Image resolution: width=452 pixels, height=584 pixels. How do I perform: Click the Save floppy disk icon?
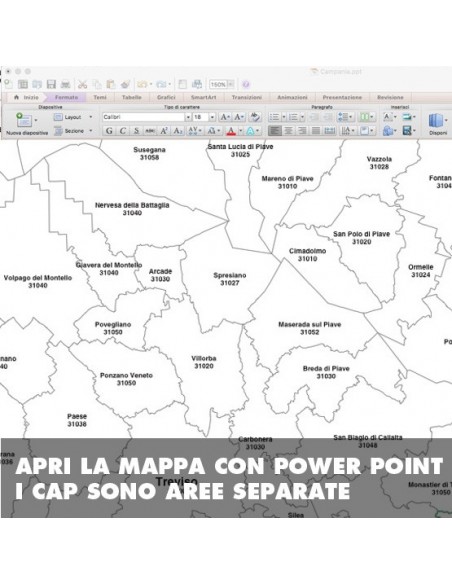(51, 85)
